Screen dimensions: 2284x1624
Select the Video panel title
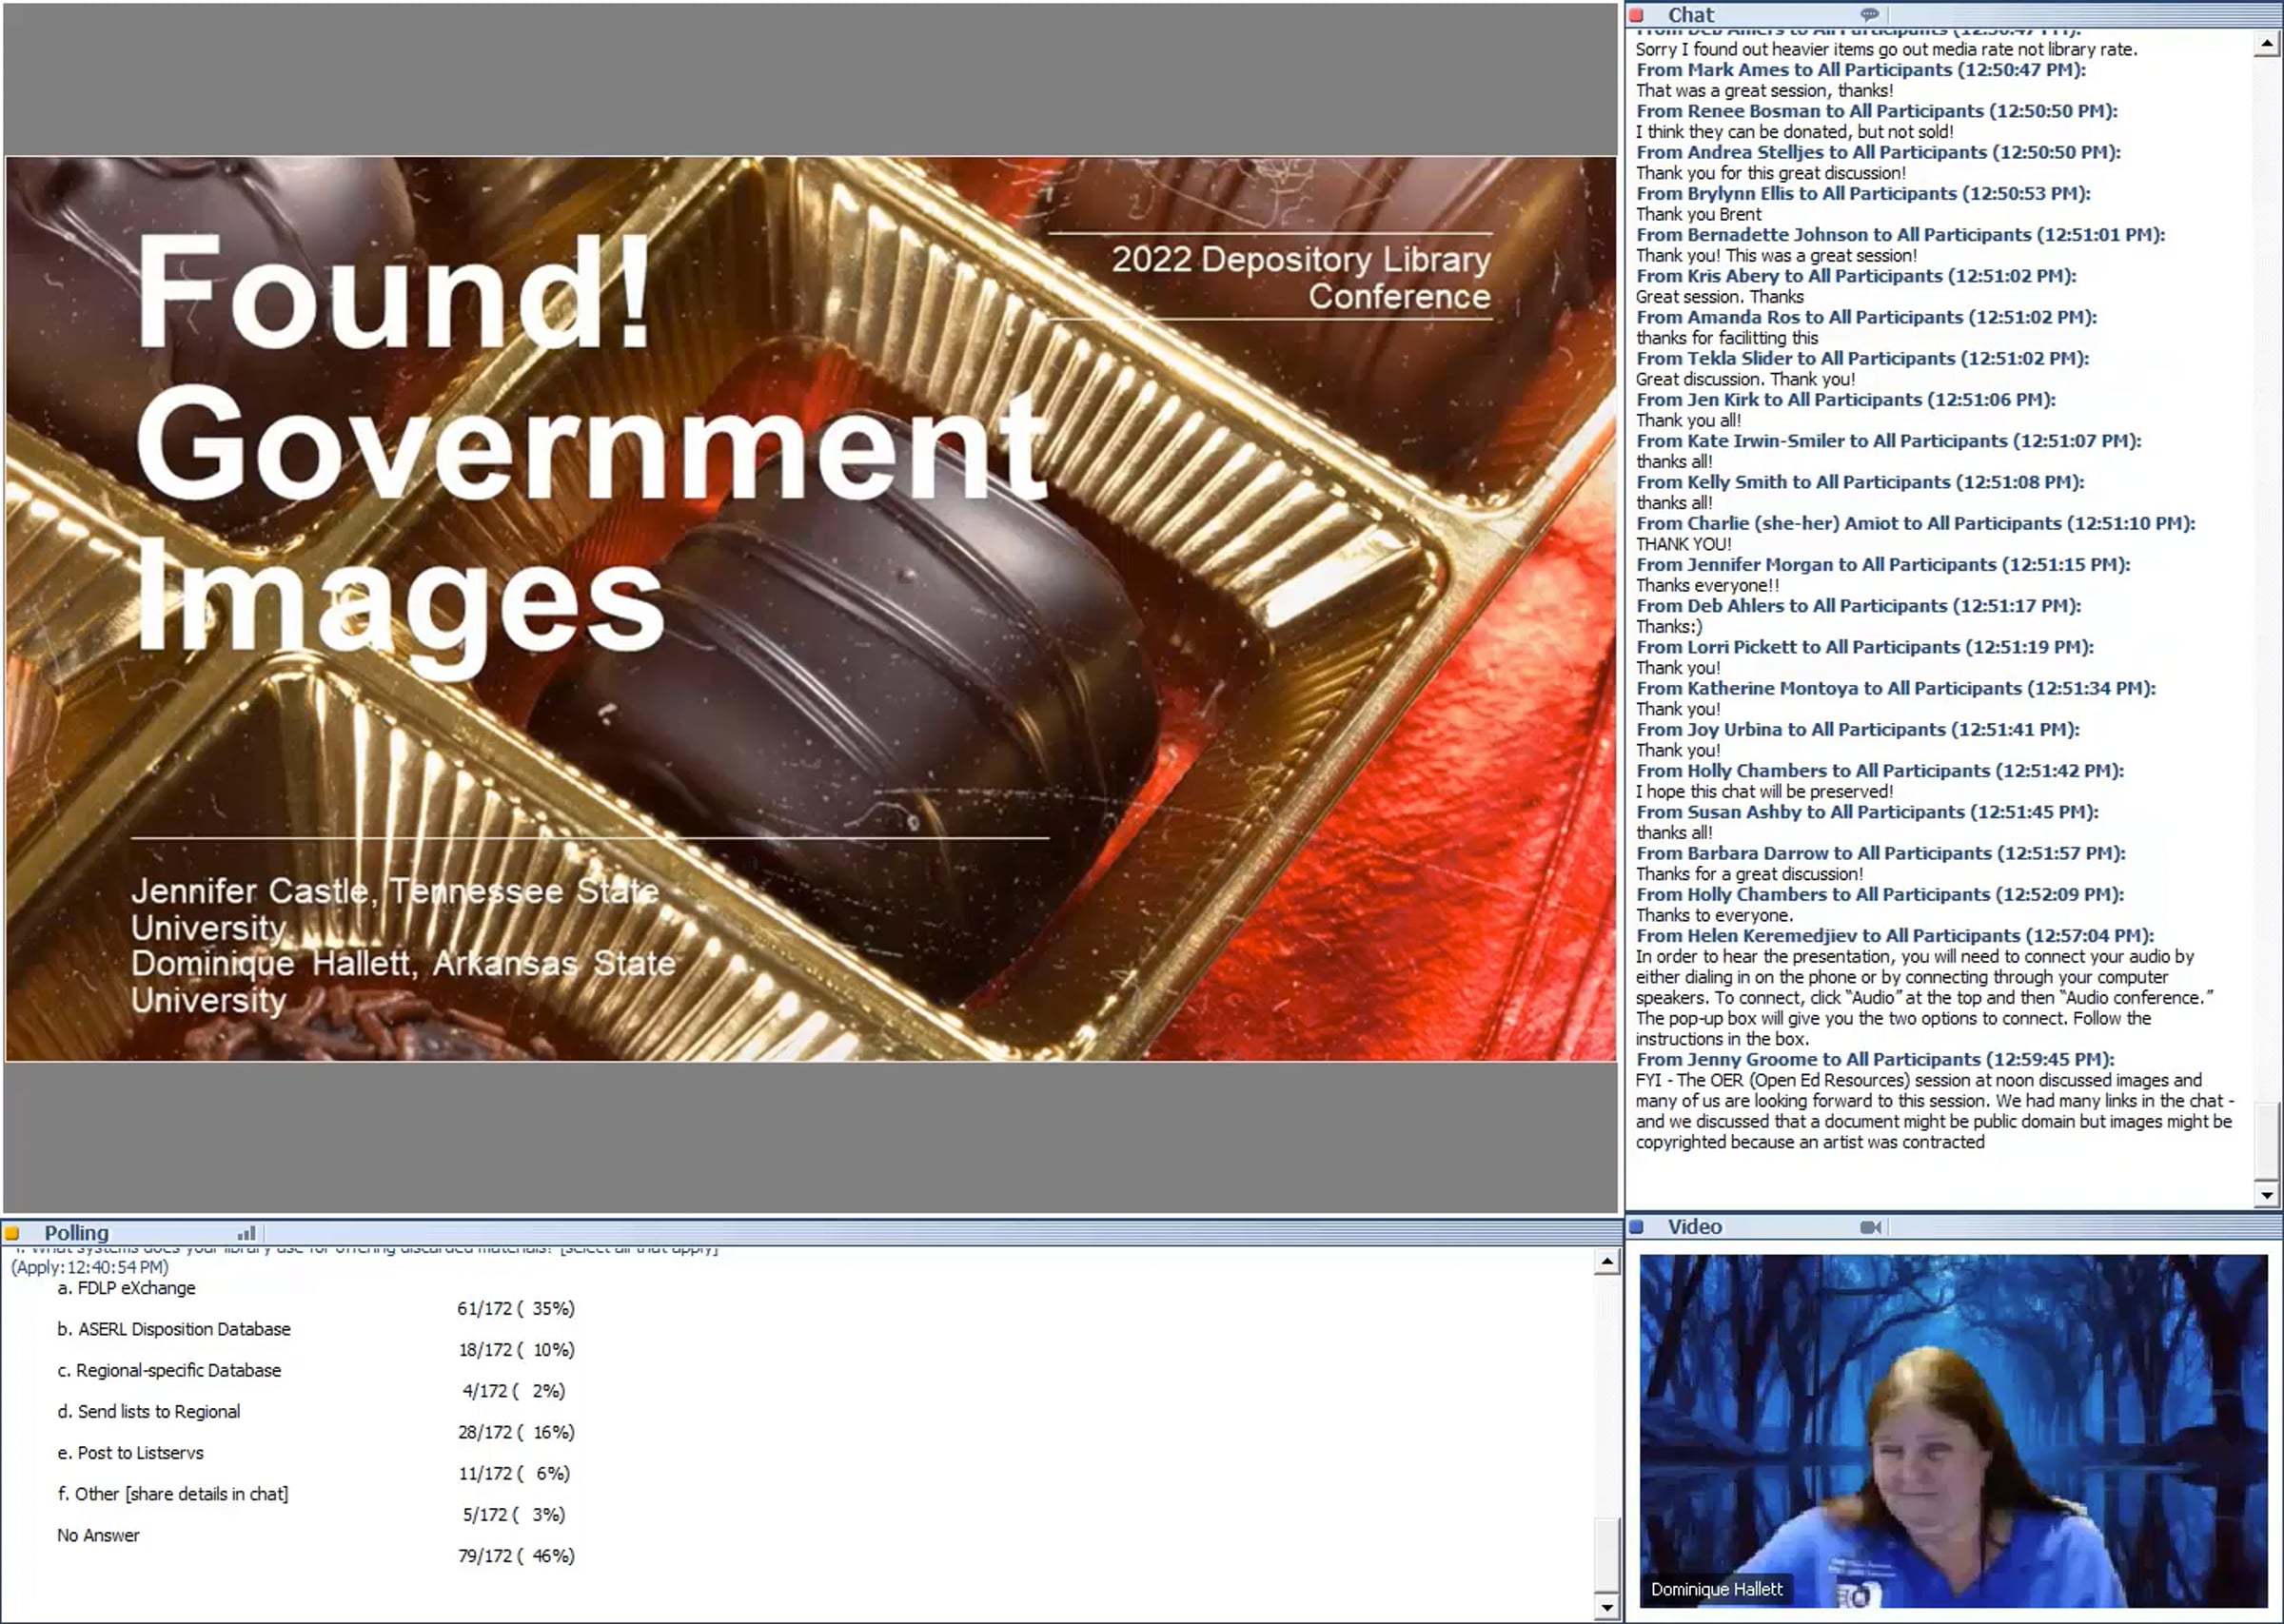1694,1227
